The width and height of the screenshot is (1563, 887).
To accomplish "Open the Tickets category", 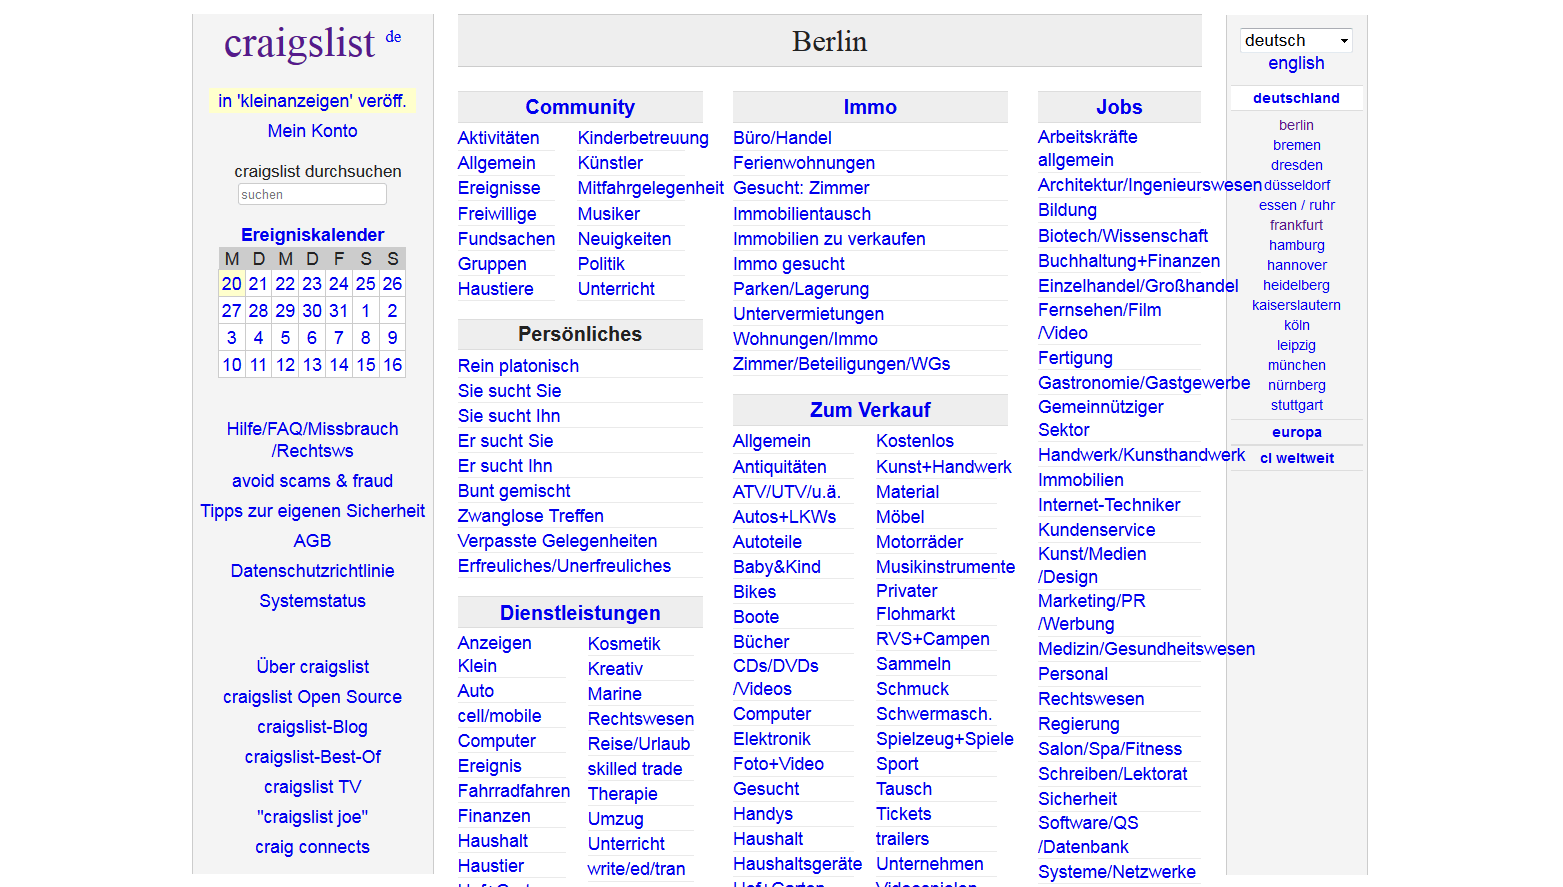I will [904, 814].
